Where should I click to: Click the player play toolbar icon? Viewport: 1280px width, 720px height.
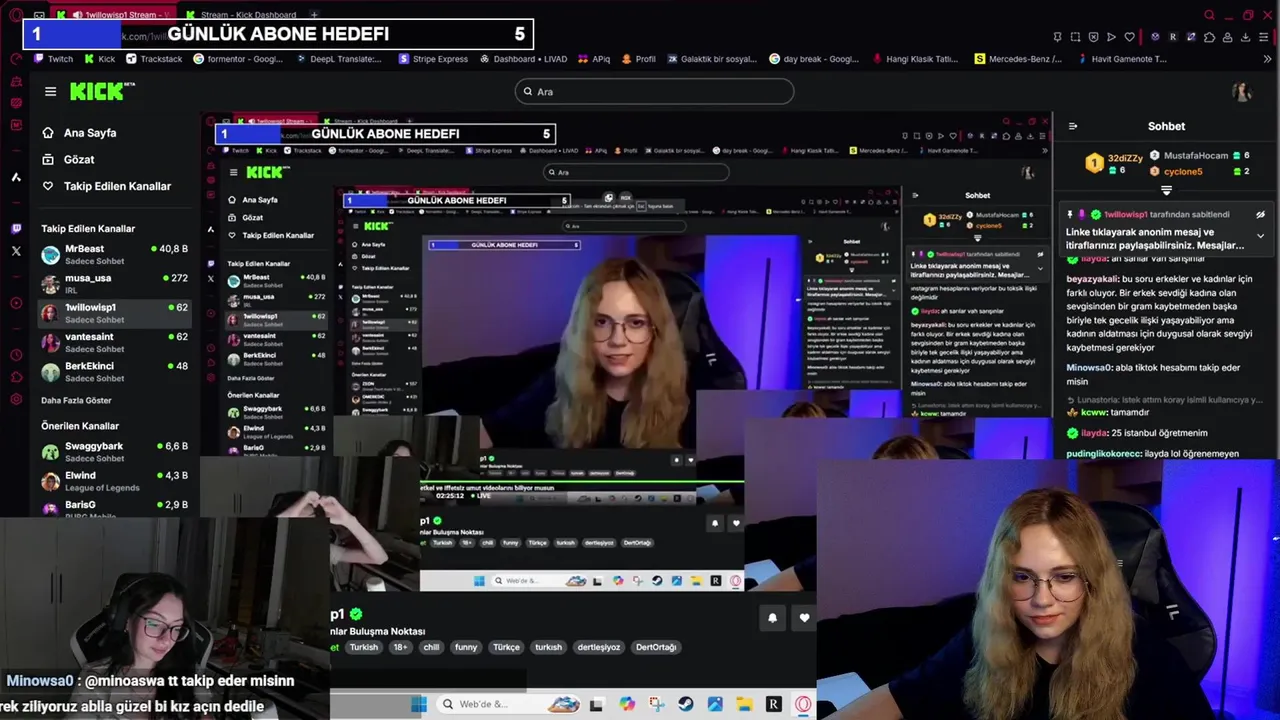1111,37
